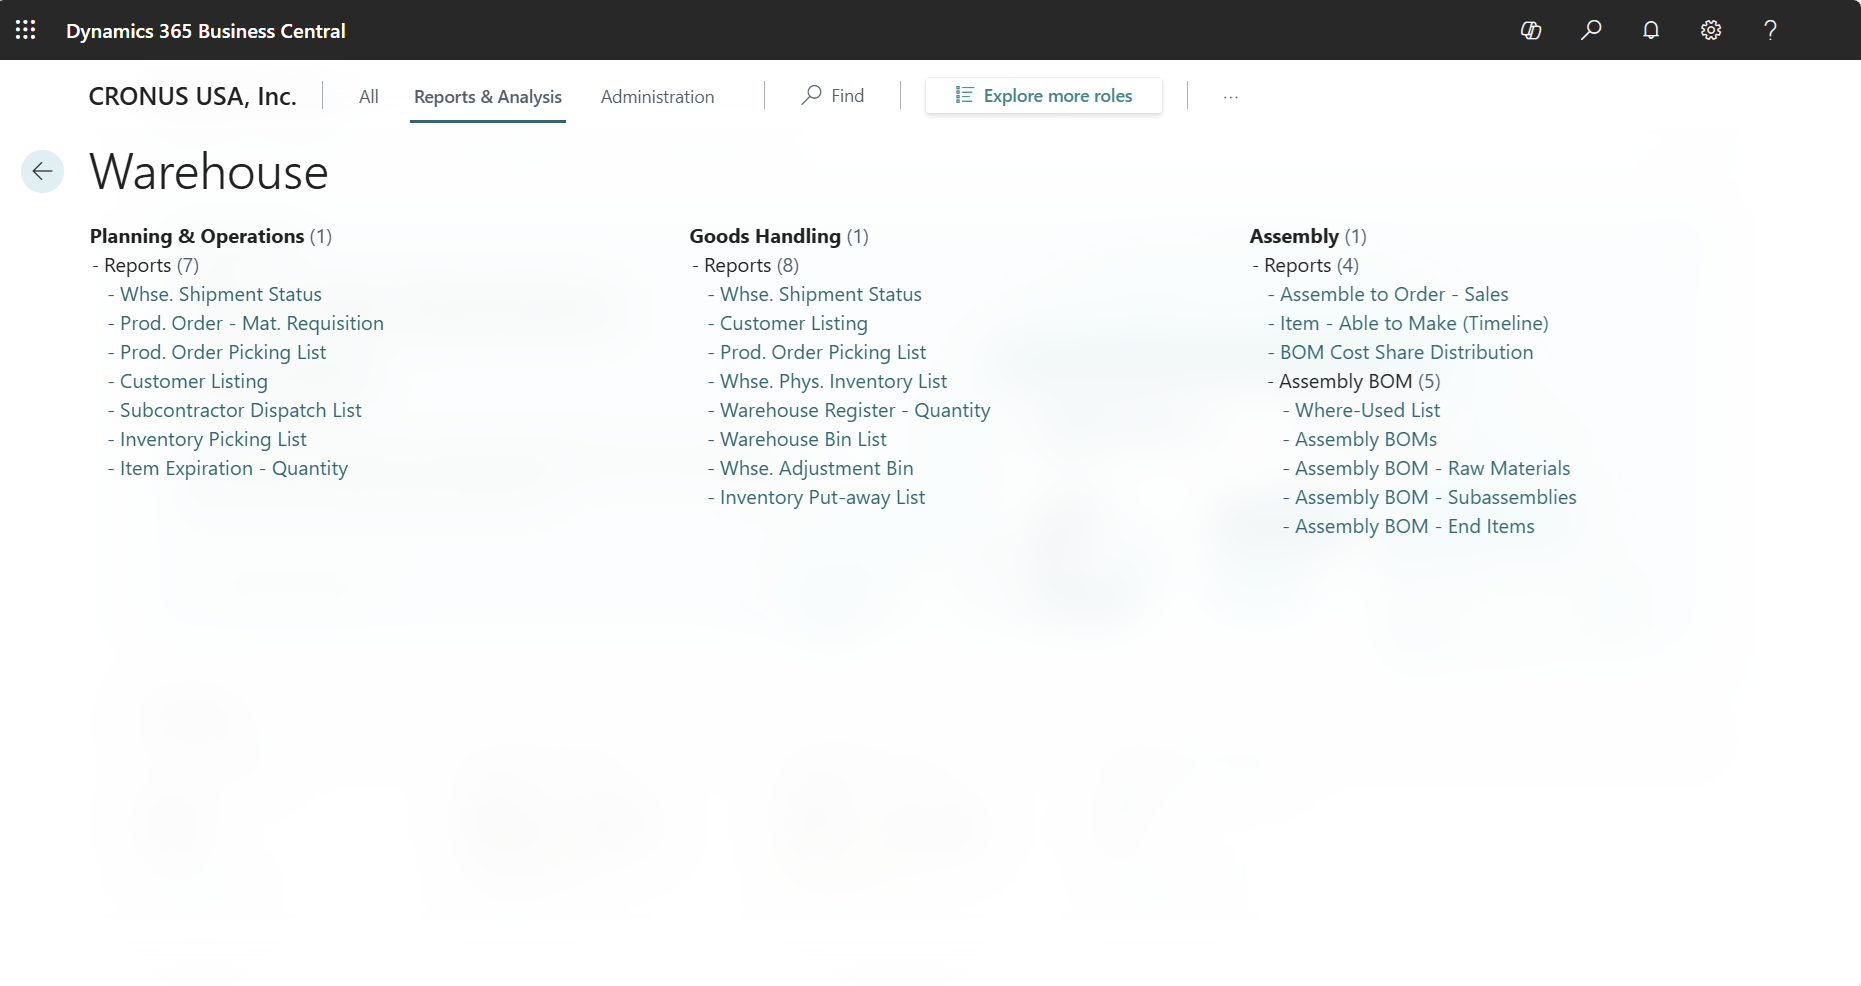
Task: Open the app launcher waffle menu
Action: pyautogui.click(x=25, y=30)
